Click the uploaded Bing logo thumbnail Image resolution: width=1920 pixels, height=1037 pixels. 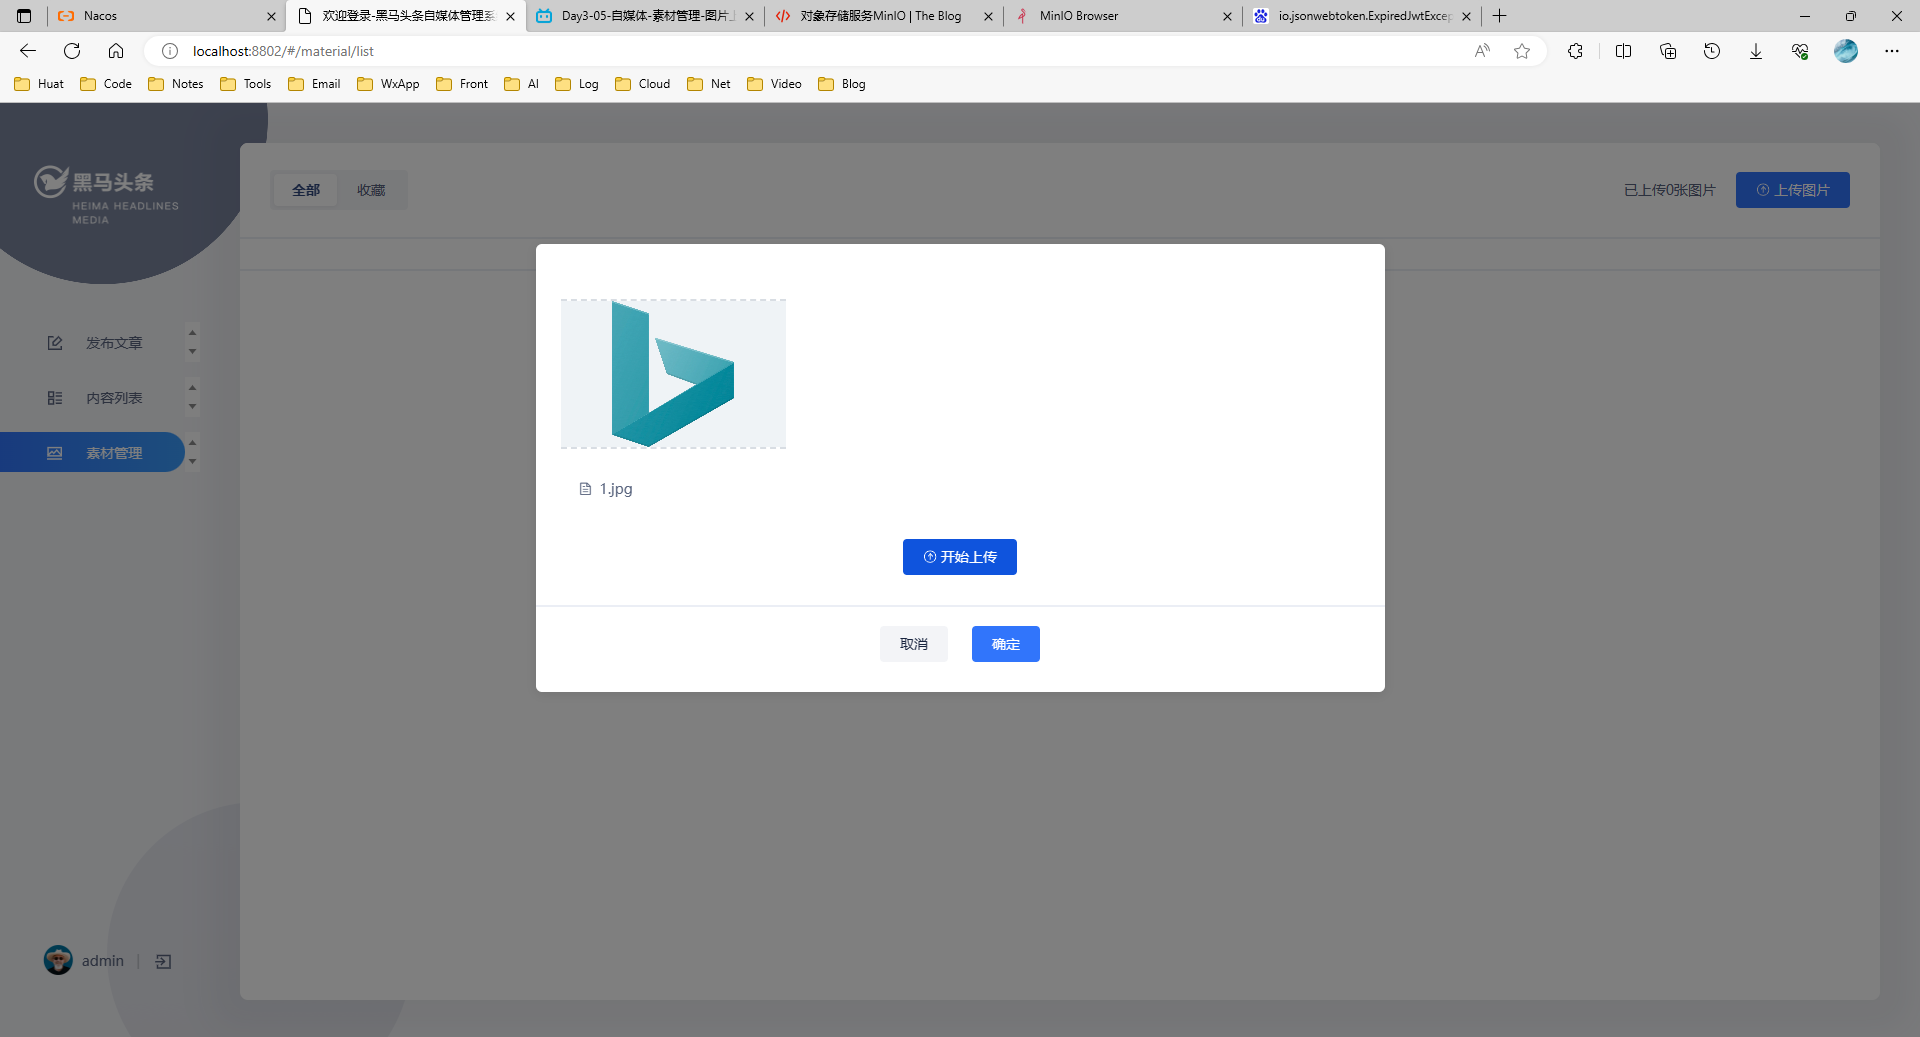(x=673, y=374)
